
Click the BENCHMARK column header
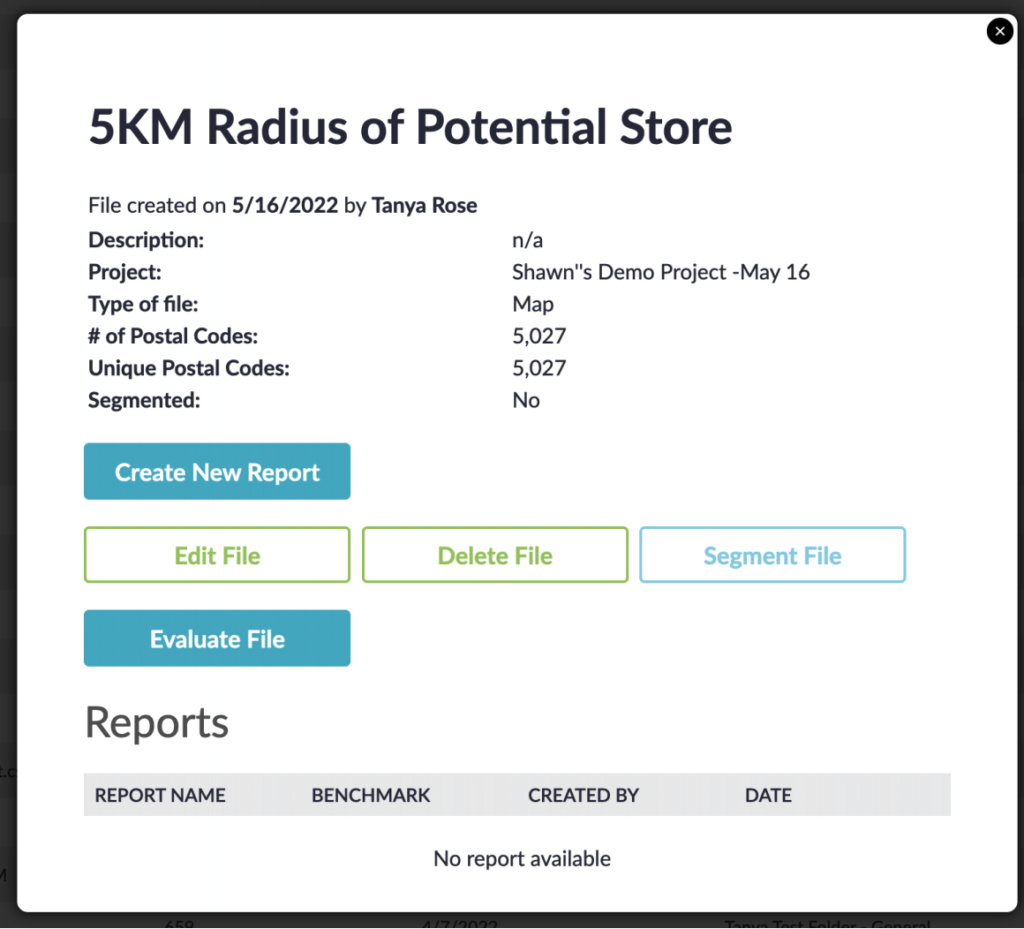[370, 795]
